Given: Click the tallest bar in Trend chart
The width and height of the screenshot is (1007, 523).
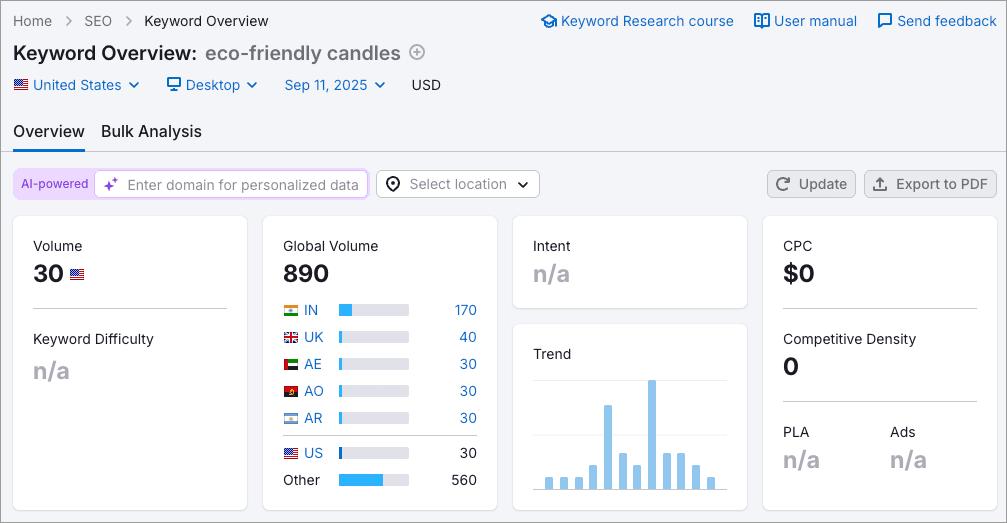Looking at the screenshot, I should pyautogui.click(x=652, y=434).
